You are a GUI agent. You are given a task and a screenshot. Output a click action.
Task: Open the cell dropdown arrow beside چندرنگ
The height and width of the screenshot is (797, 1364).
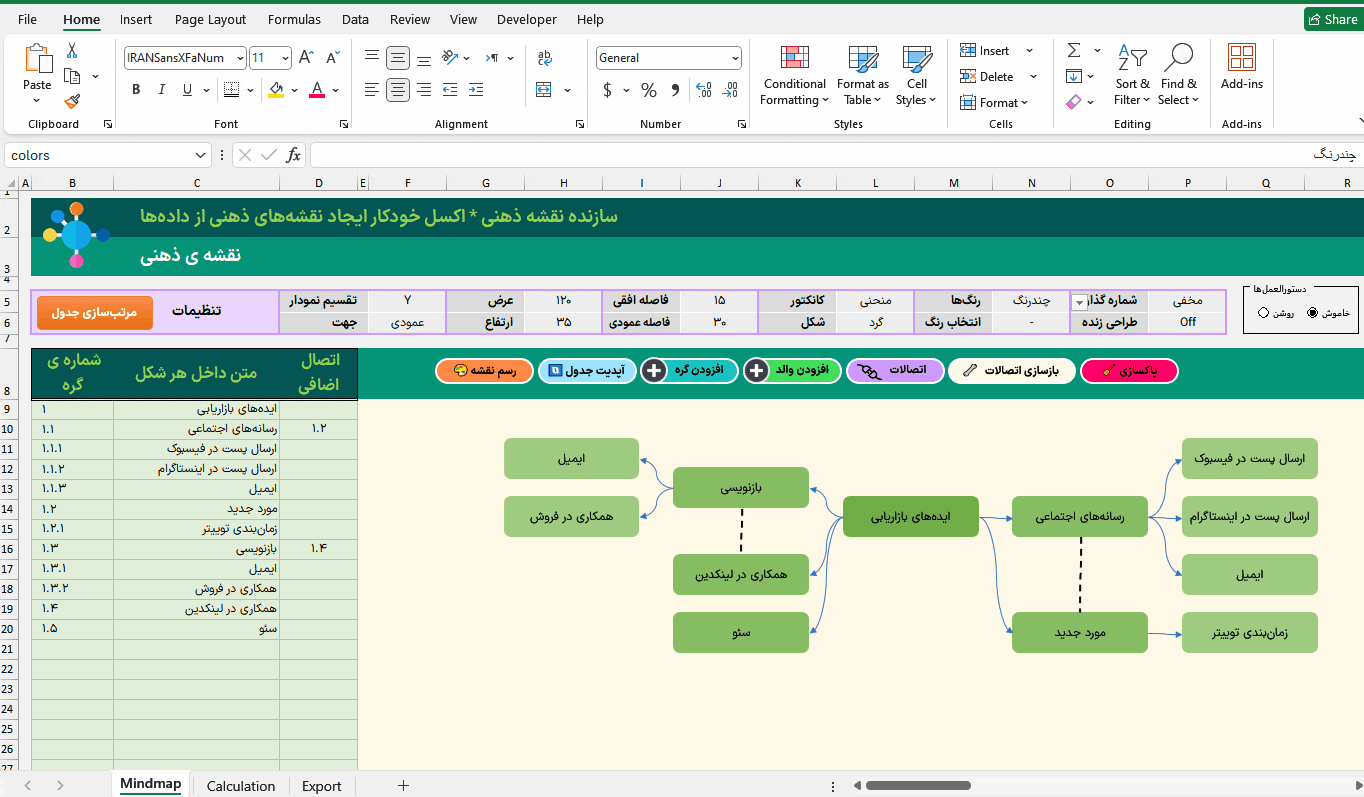click(x=1079, y=302)
